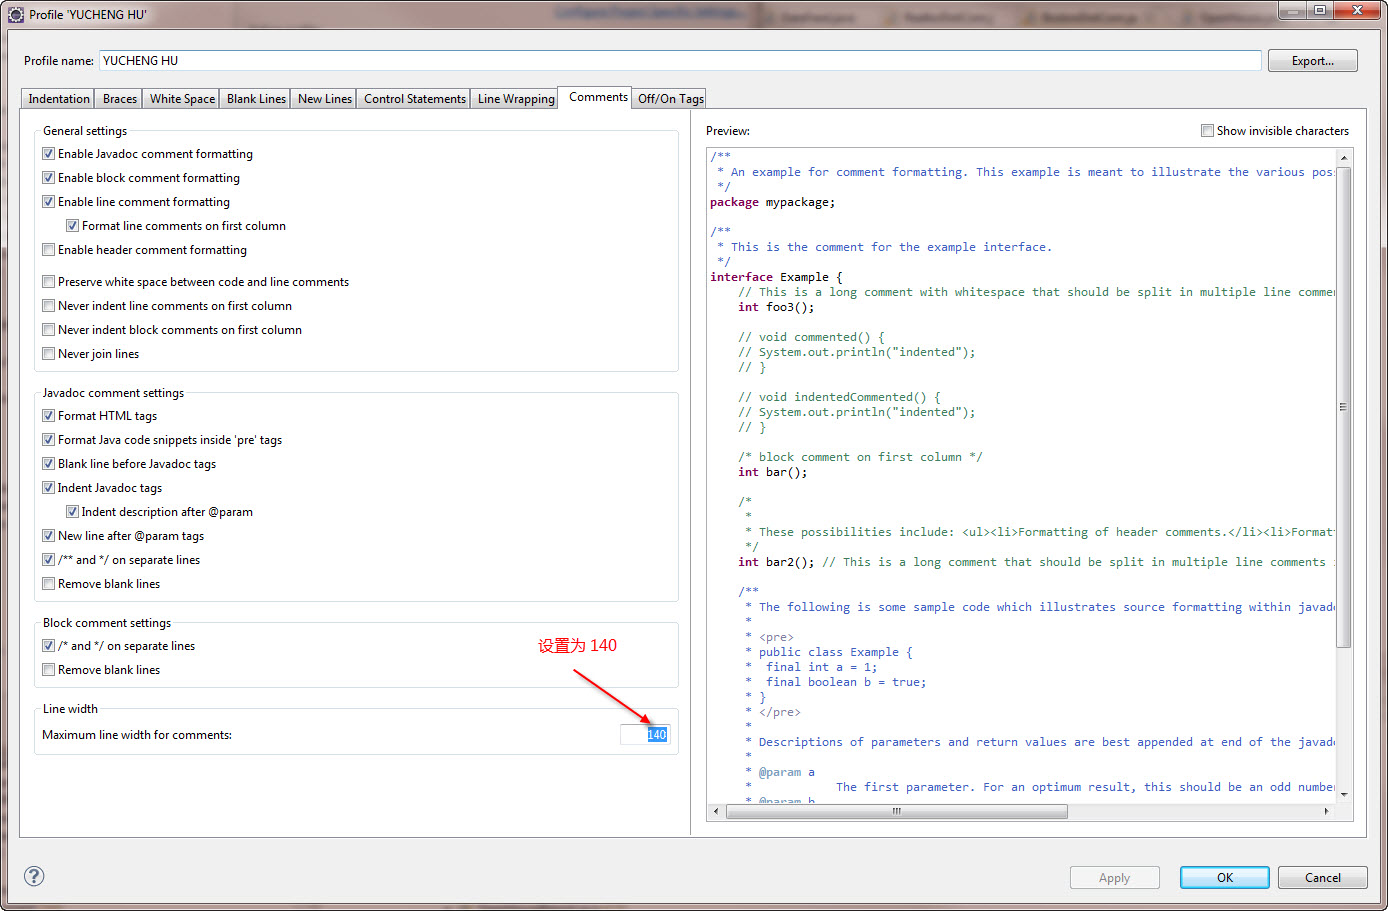Viewport: 1388px width, 911px height.
Task: Check the Never join lines option
Action: tap(49, 354)
